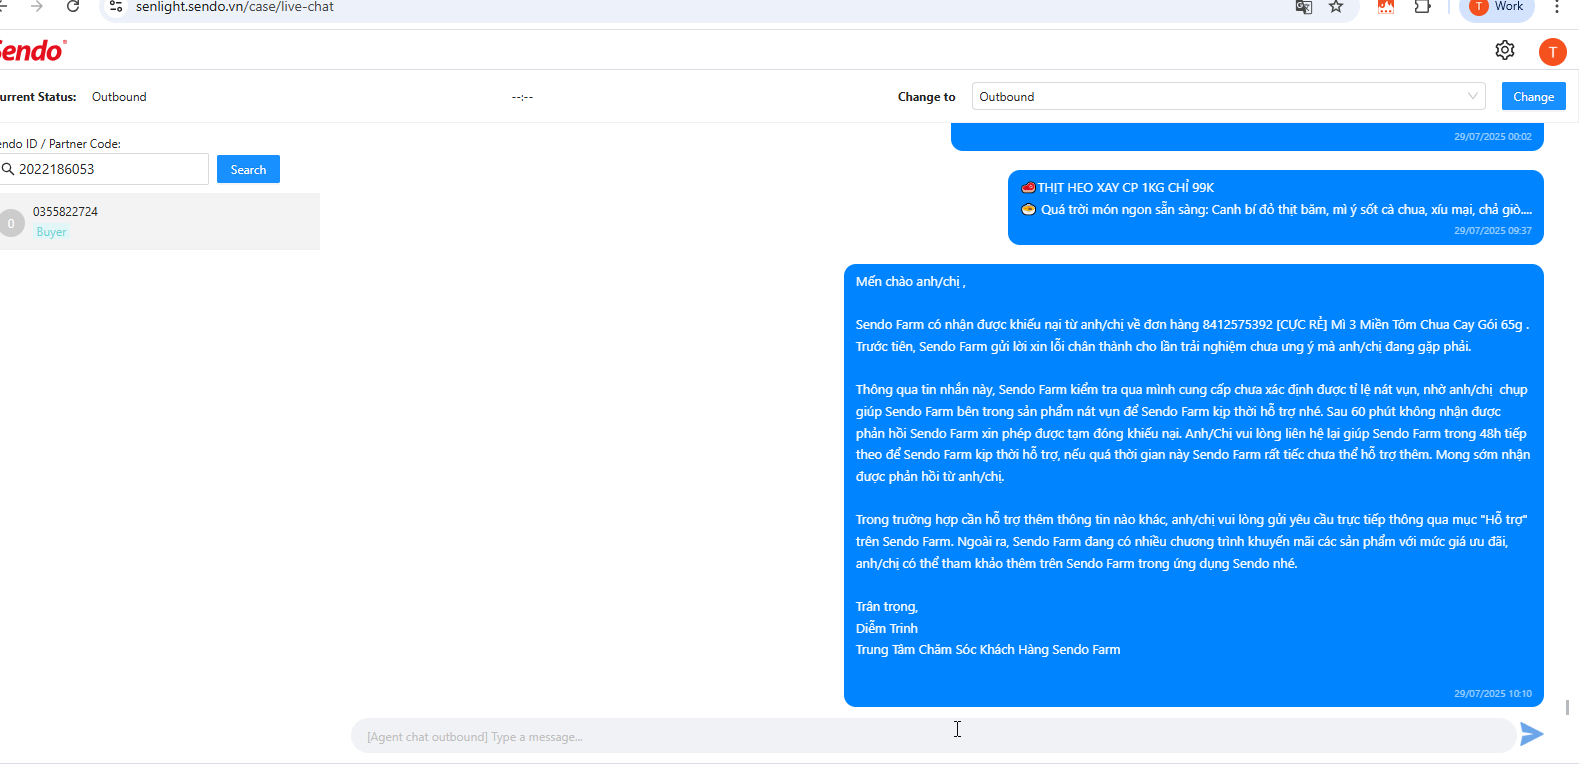Focus the Sendo ID / Partner Code field

[x=104, y=169]
